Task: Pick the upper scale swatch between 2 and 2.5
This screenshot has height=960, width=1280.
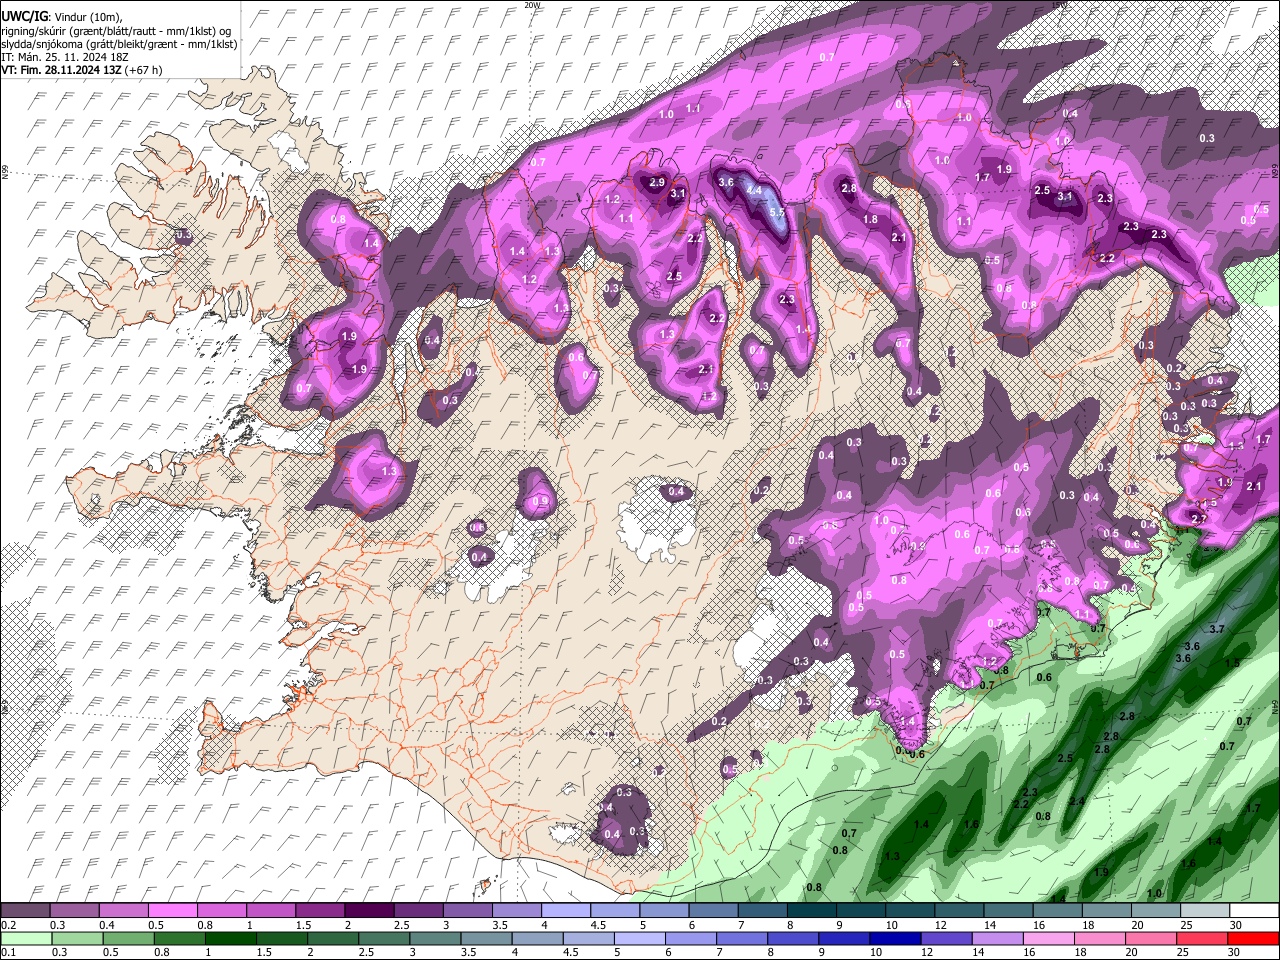Action: pyautogui.click(x=369, y=911)
